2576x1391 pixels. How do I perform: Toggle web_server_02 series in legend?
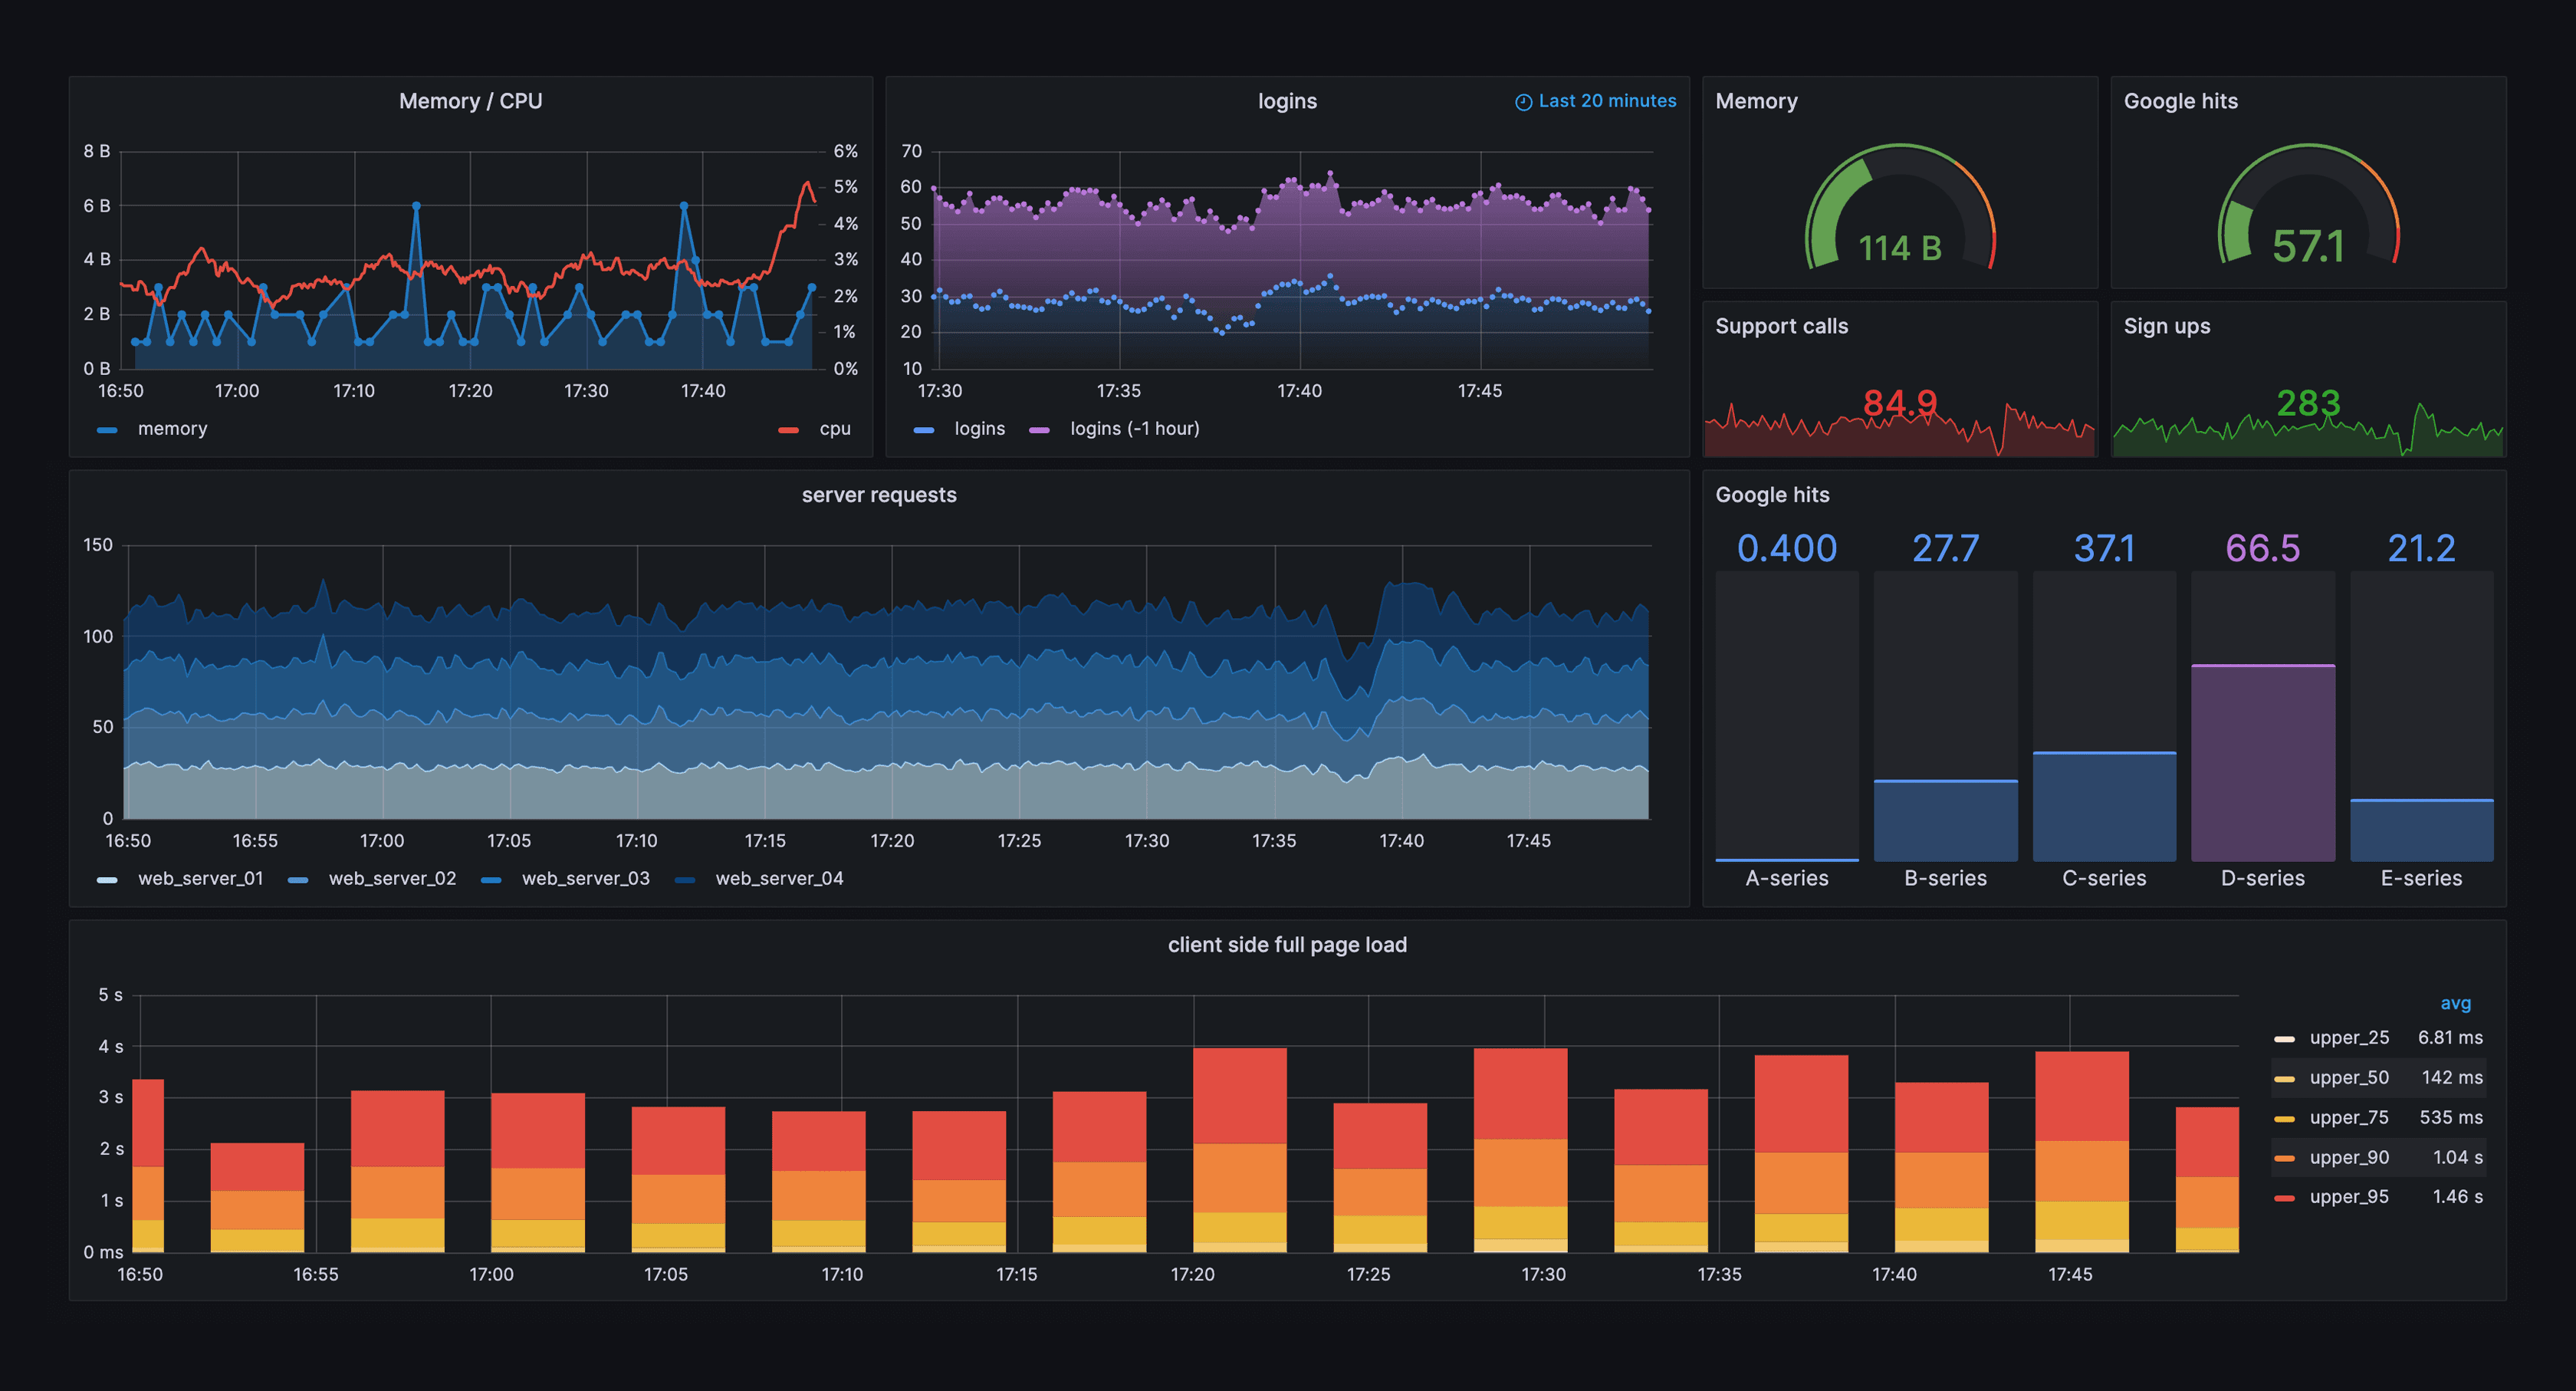(392, 879)
